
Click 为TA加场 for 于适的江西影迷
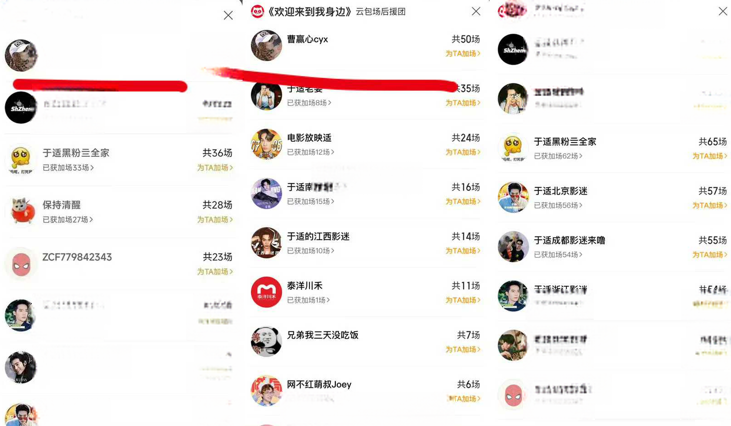click(x=462, y=251)
